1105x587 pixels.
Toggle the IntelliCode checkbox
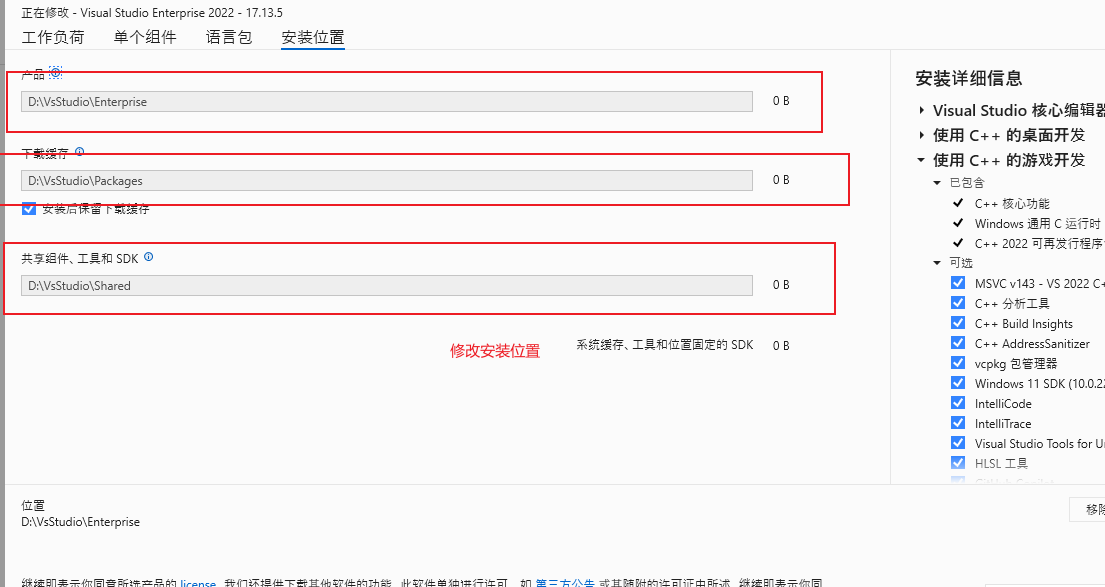958,403
